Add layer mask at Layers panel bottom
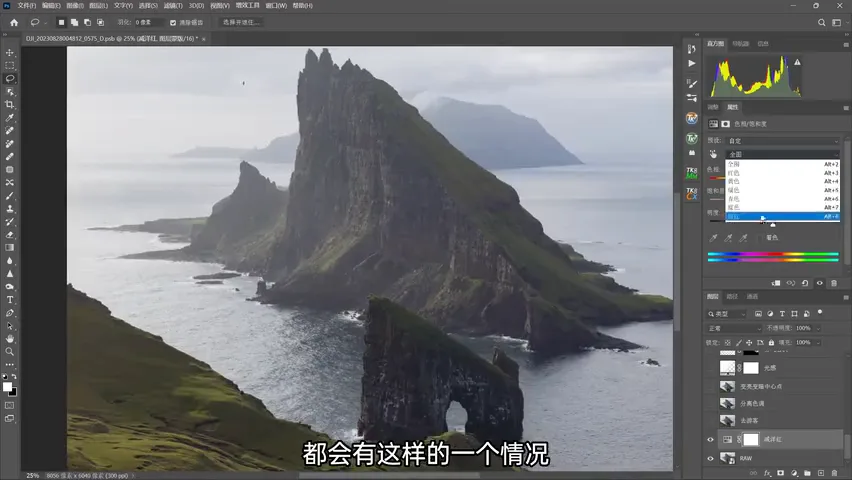This screenshot has width=852, height=480. (x=781, y=473)
